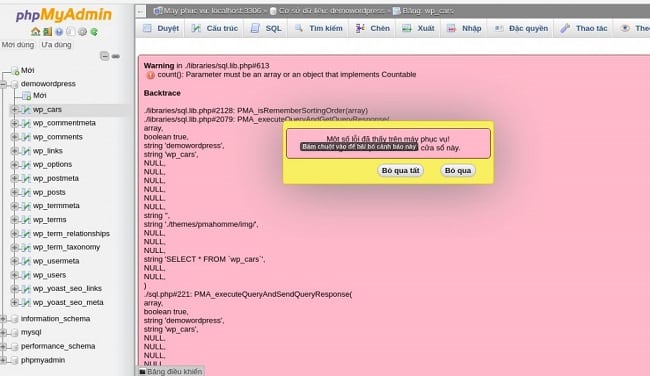Viewport: 650px width, 376px height.
Task: Open the Duyệt (Browse) tab
Action: [x=161, y=28]
